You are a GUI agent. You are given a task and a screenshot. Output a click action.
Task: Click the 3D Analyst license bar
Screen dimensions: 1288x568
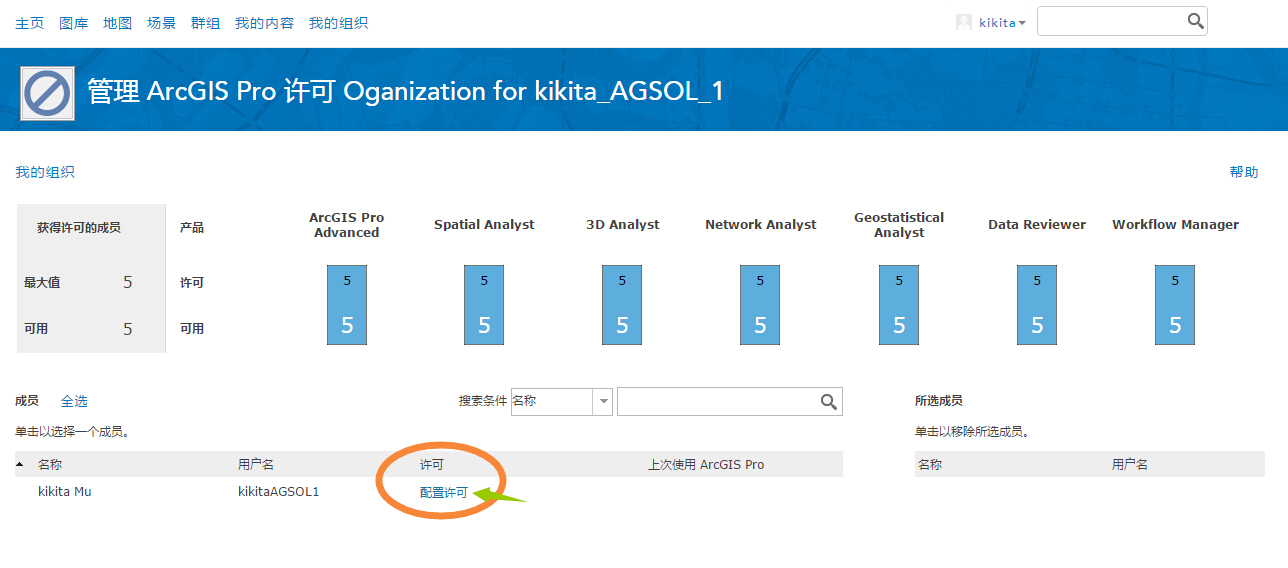[622, 305]
